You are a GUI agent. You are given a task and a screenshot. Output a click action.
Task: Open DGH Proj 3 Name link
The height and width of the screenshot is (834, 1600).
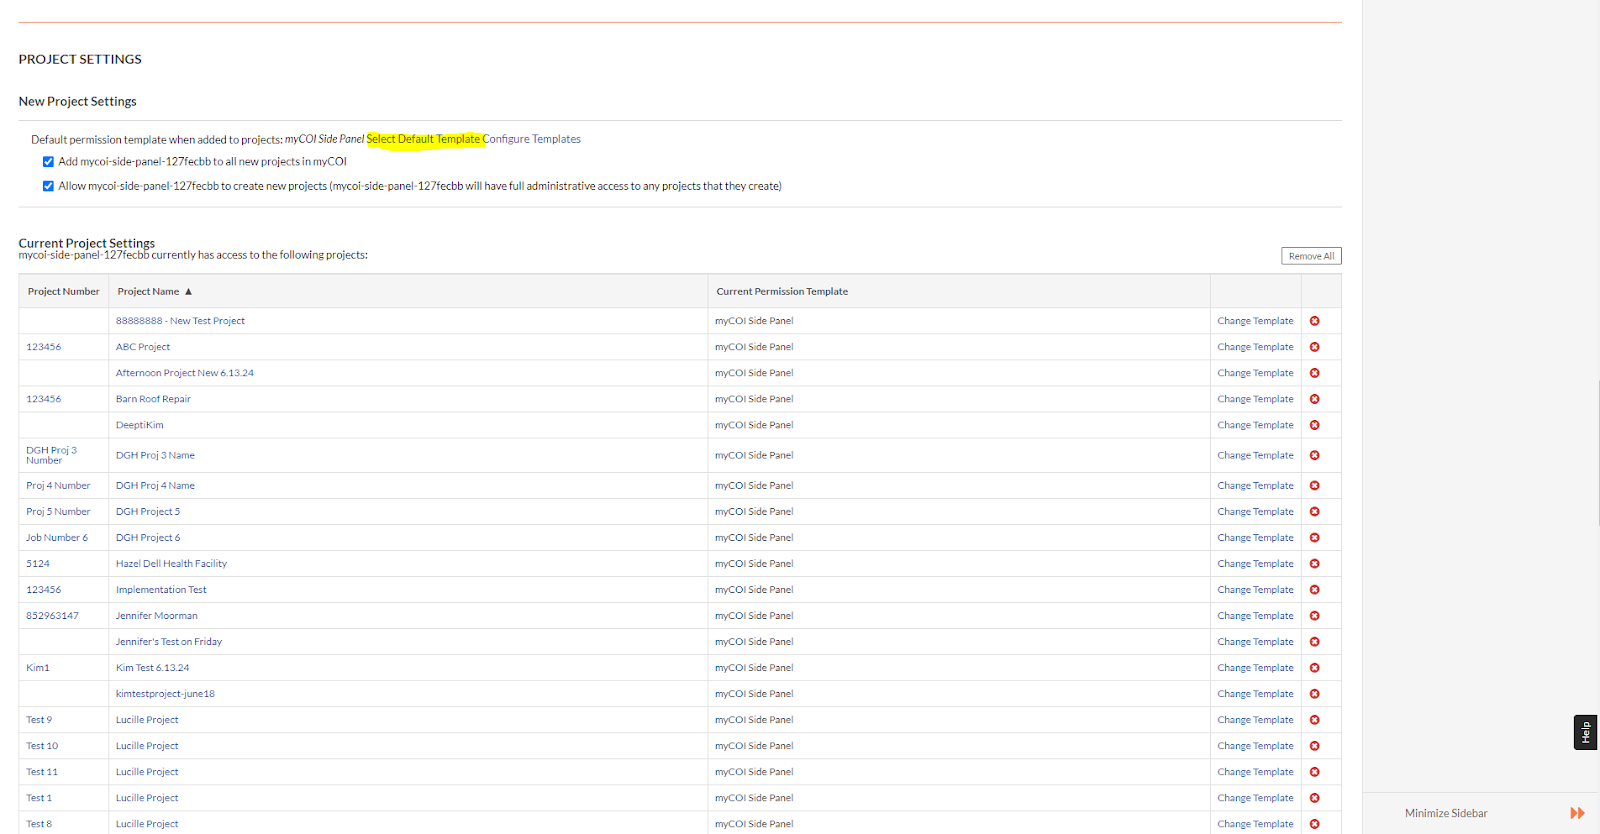155,455
